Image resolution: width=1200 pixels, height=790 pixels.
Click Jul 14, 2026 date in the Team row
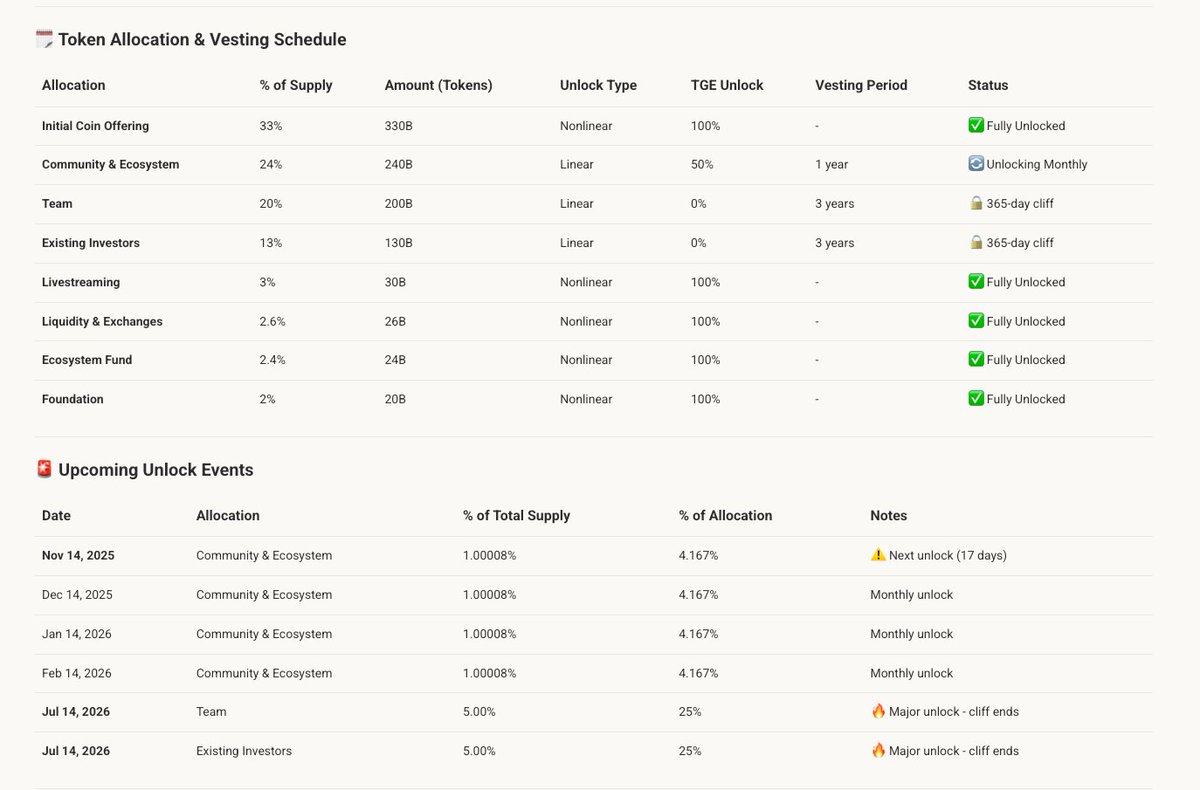[76, 712]
